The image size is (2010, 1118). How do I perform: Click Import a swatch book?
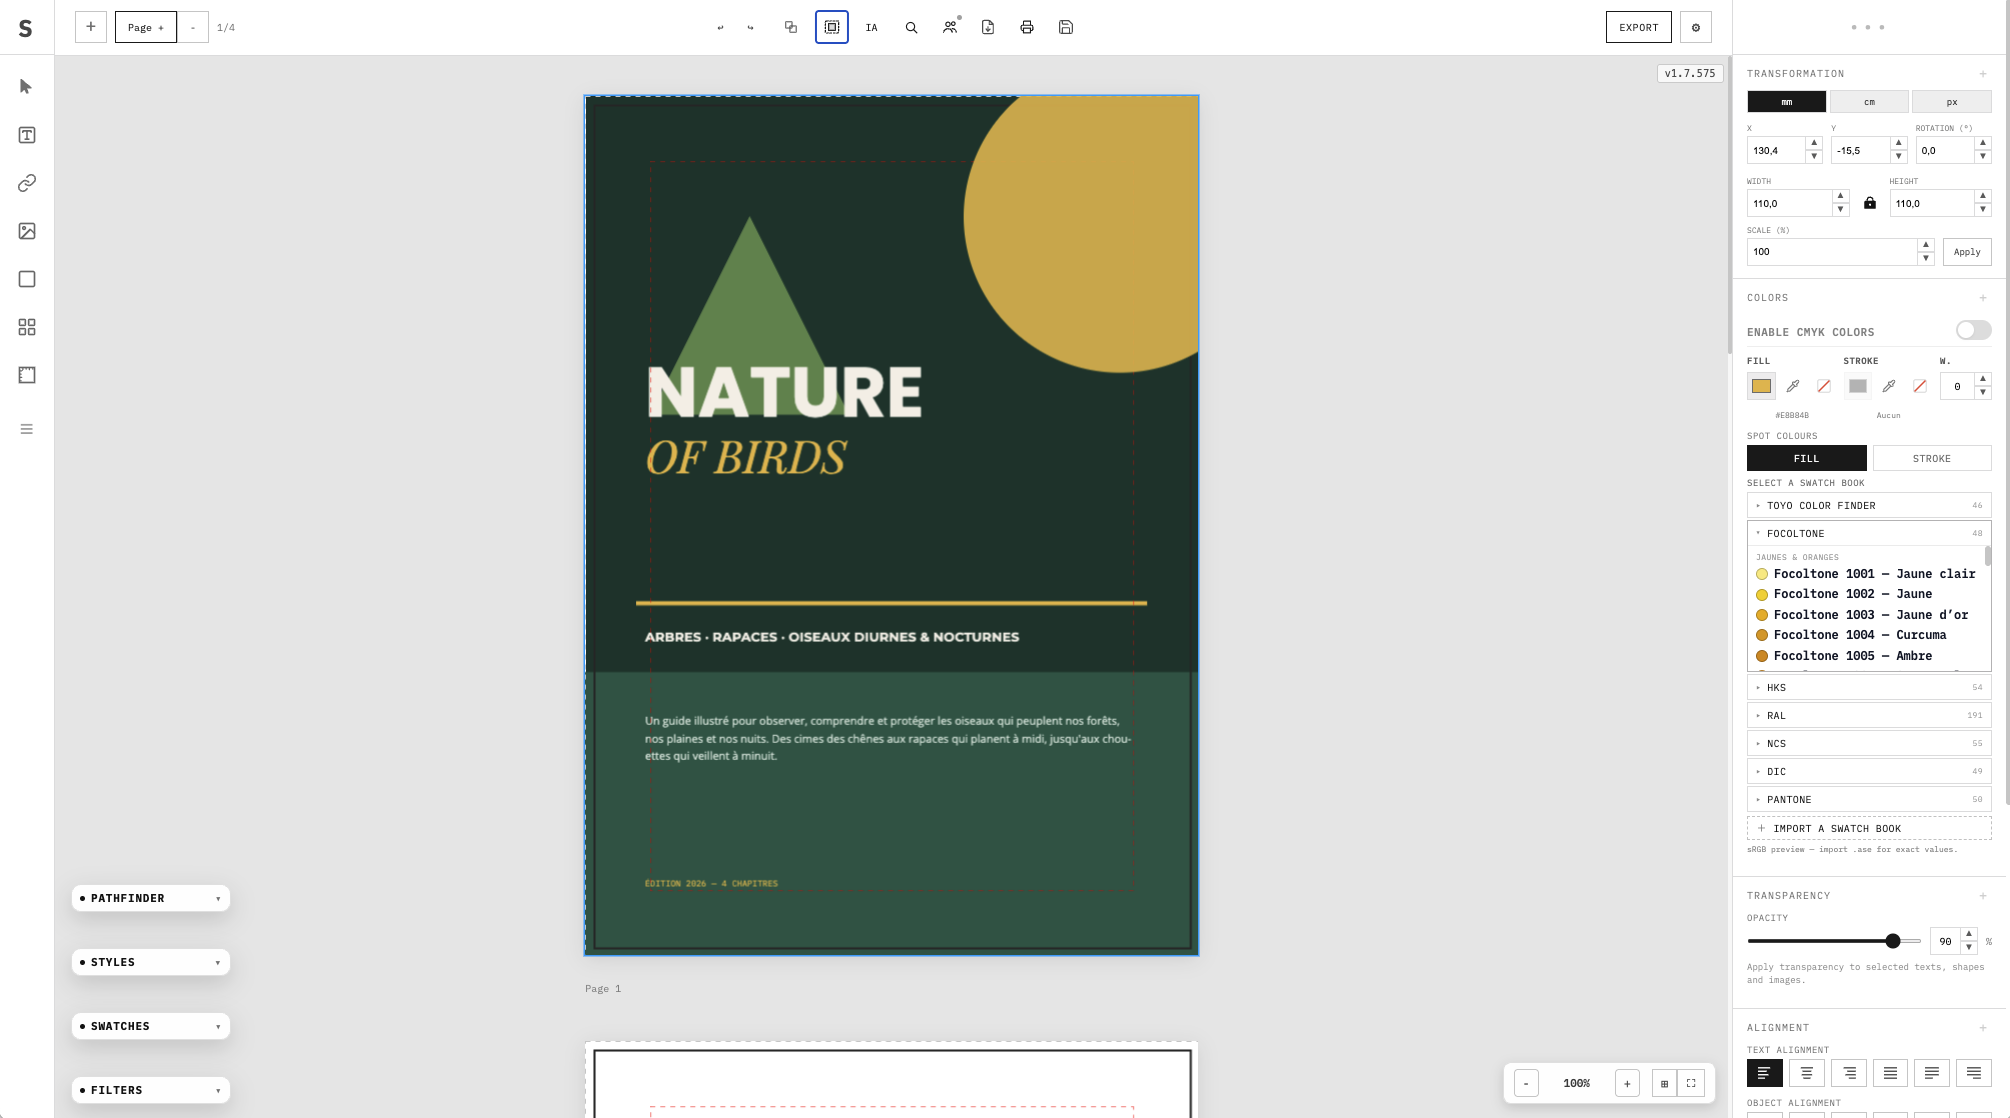click(x=1869, y=828)
